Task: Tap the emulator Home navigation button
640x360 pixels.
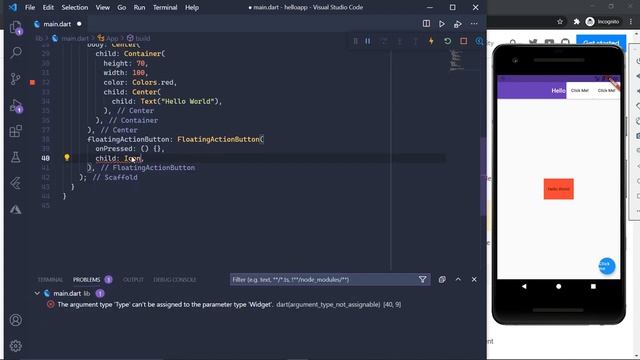Action: [x=558, y=287]
